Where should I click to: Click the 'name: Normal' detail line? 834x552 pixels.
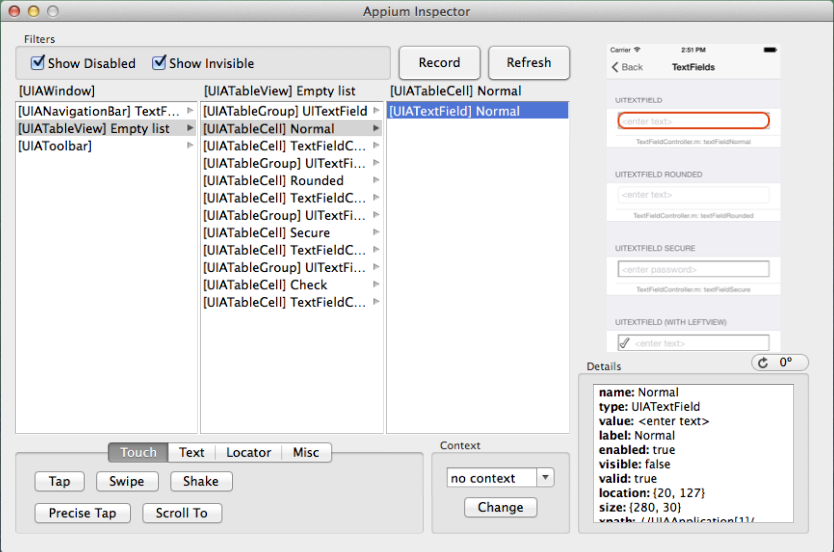coord(638,392)
